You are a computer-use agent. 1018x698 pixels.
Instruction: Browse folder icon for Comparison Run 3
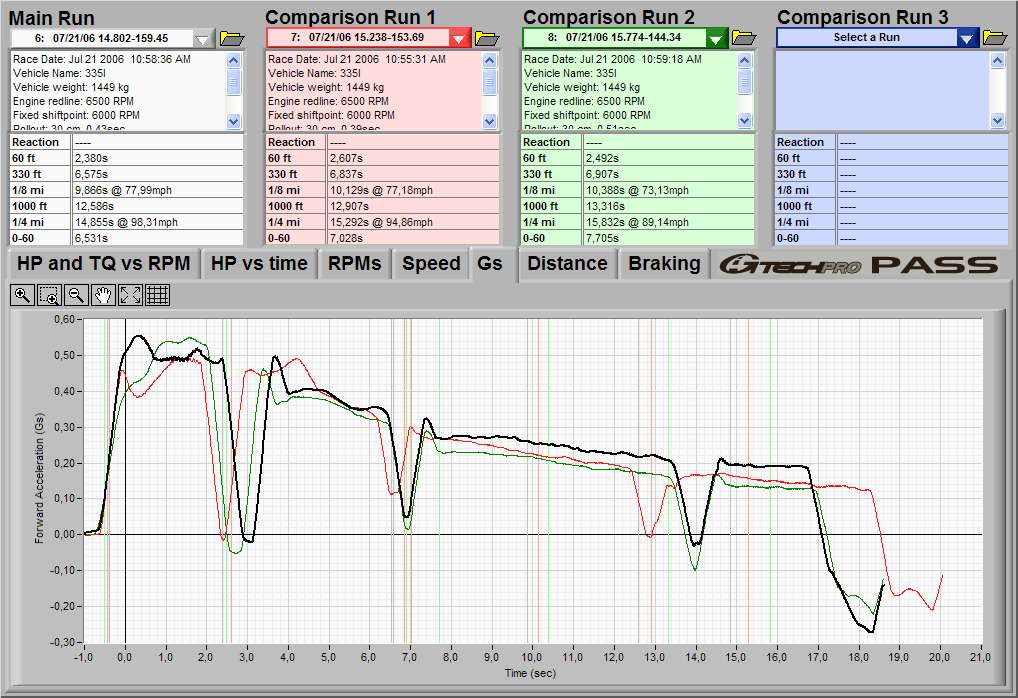pyautogui.click(x=995, y=38)
